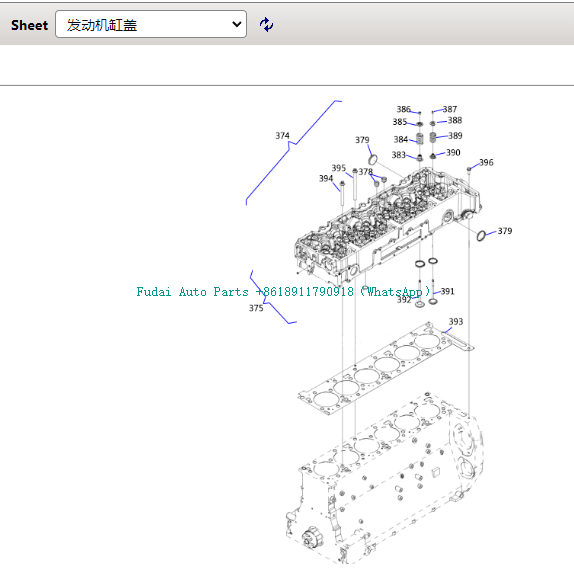Click the 379 label right of cylinder head
Viewport: 574px width, 579px height.
tap(505, 231)
